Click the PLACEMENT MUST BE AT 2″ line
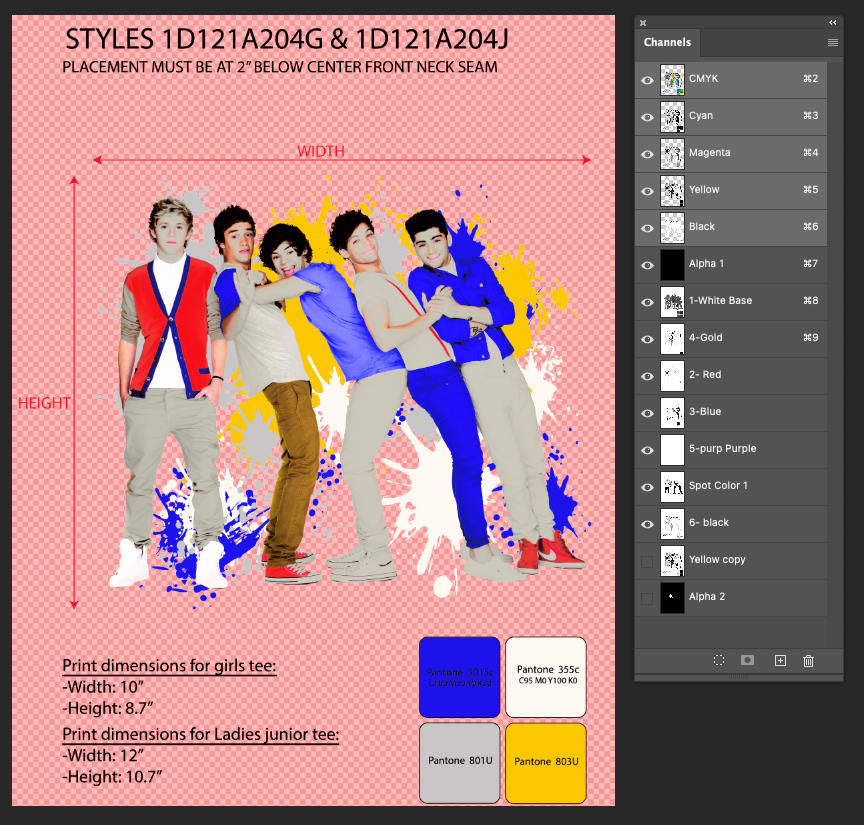 tap(280, 67)
